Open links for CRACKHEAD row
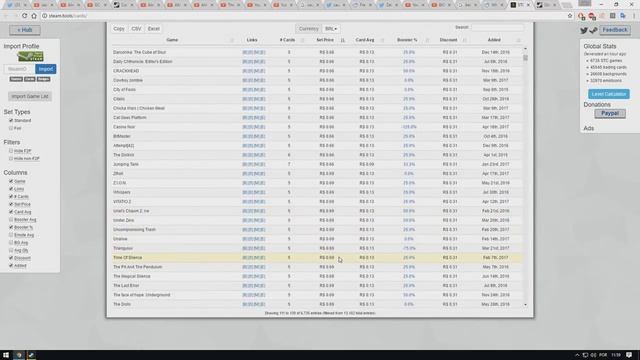The image size is (640, 360). 253,71
